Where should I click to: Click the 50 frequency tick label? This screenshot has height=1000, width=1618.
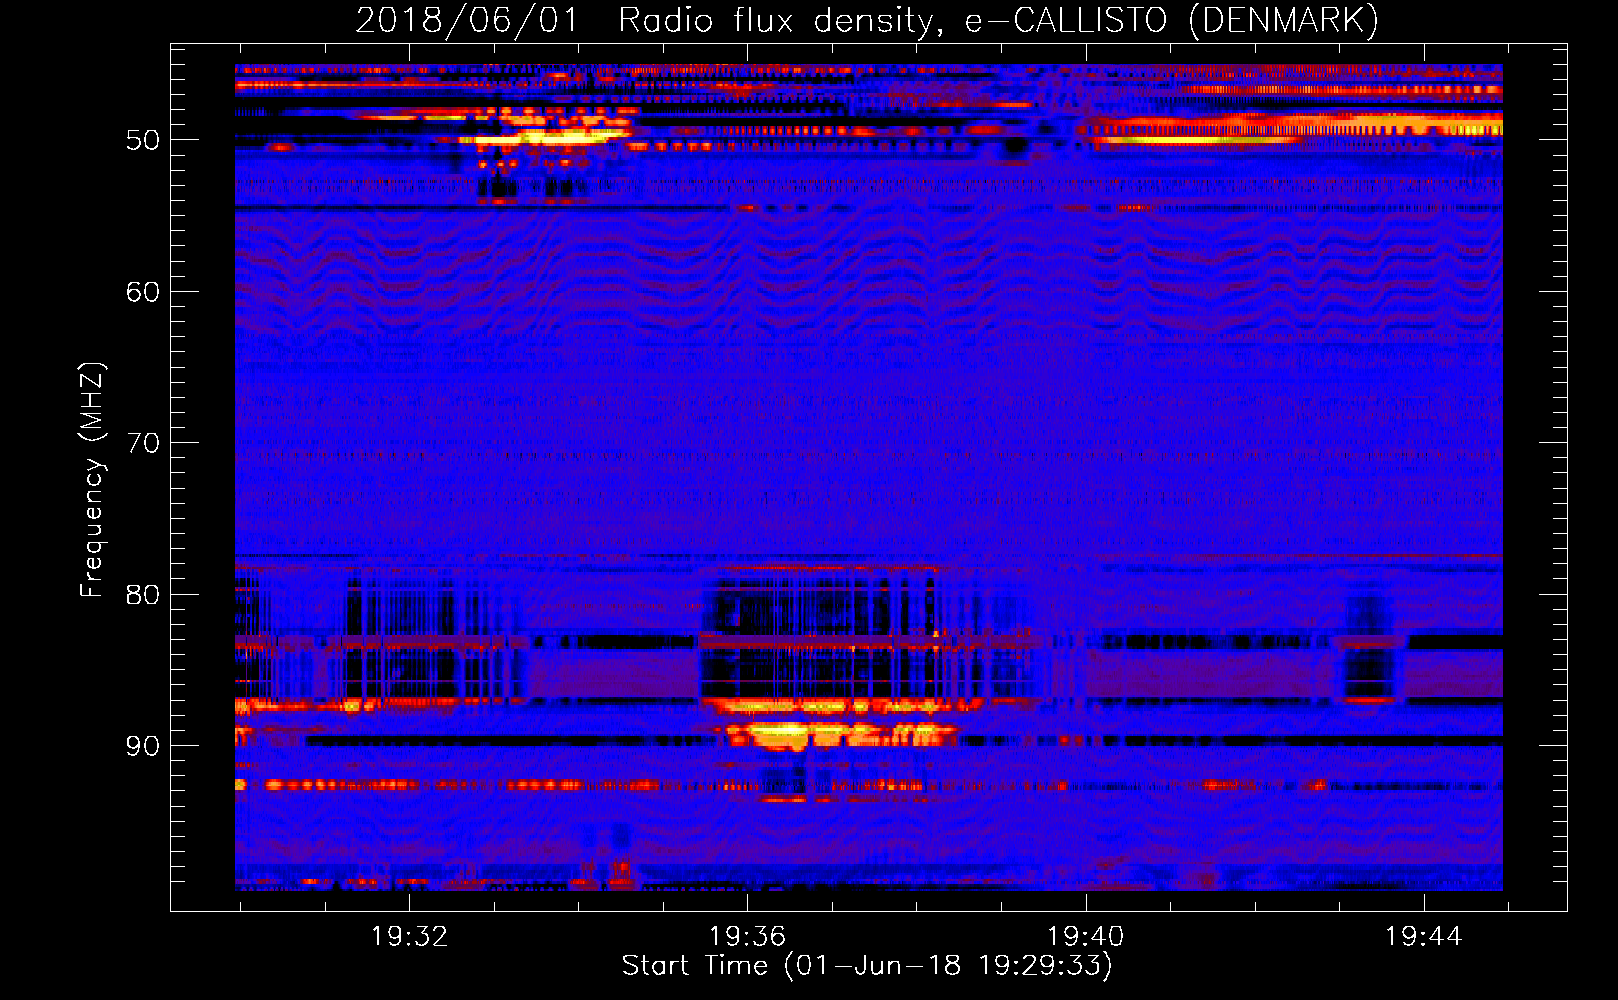pos(143,140)
